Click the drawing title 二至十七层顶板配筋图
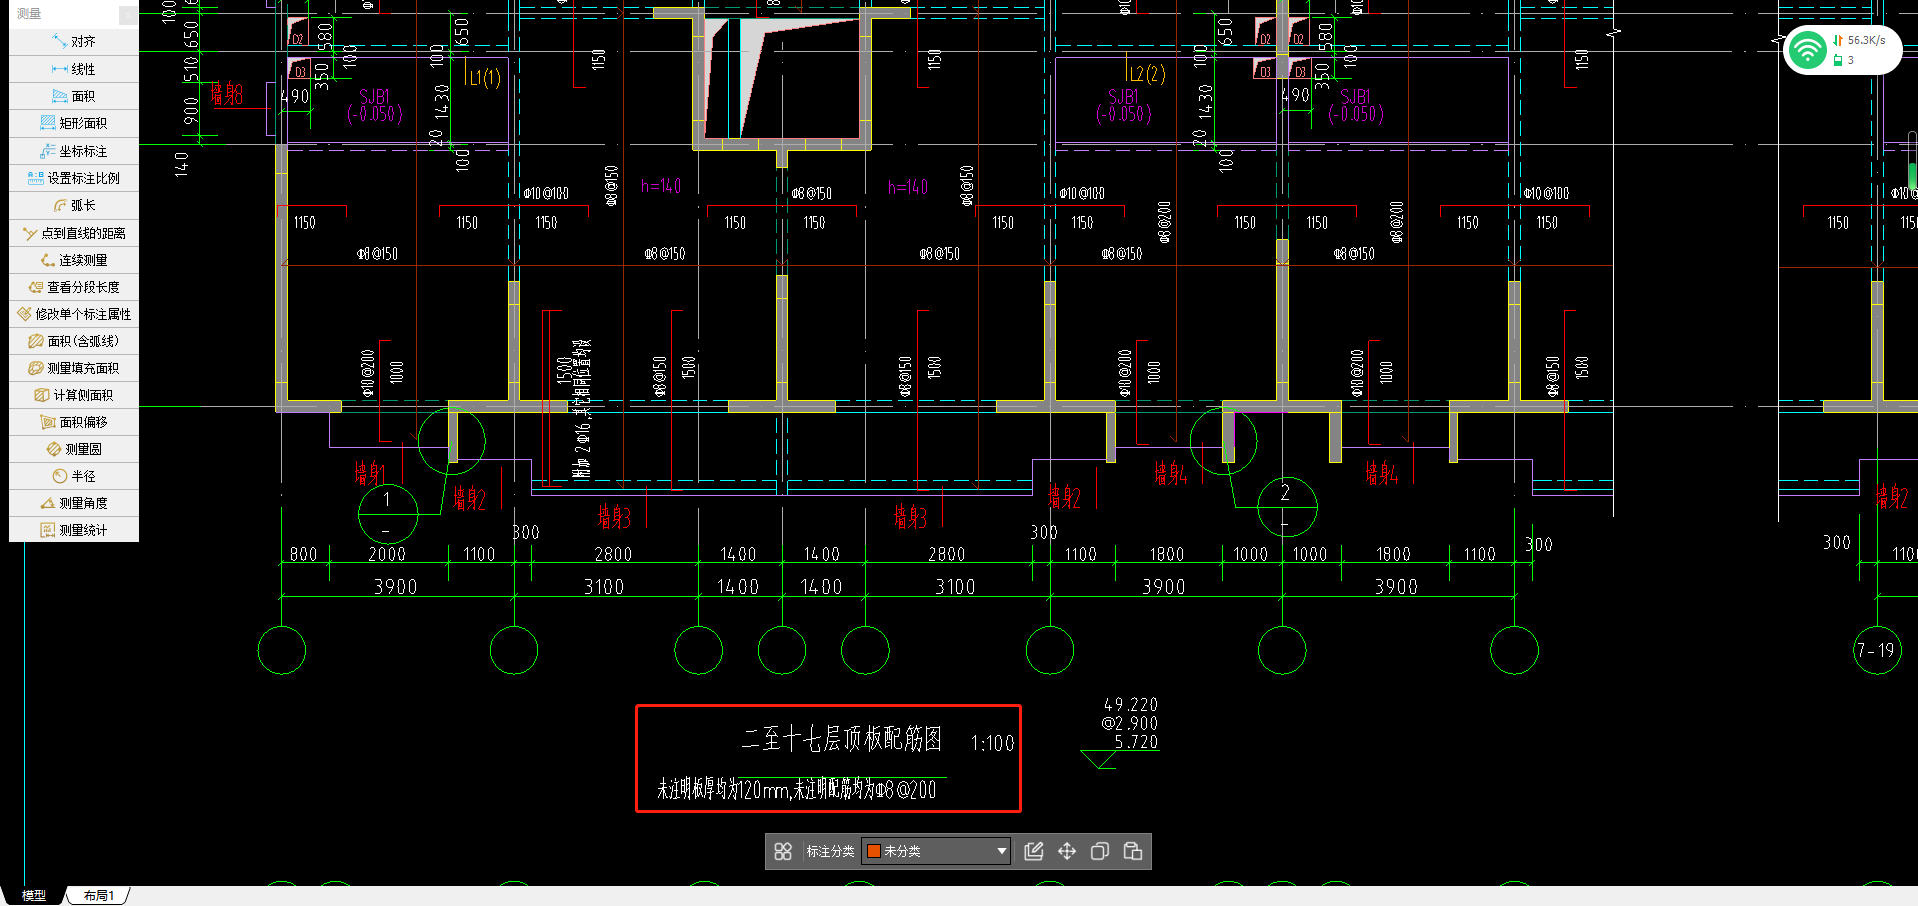 [x=842, y=739]
